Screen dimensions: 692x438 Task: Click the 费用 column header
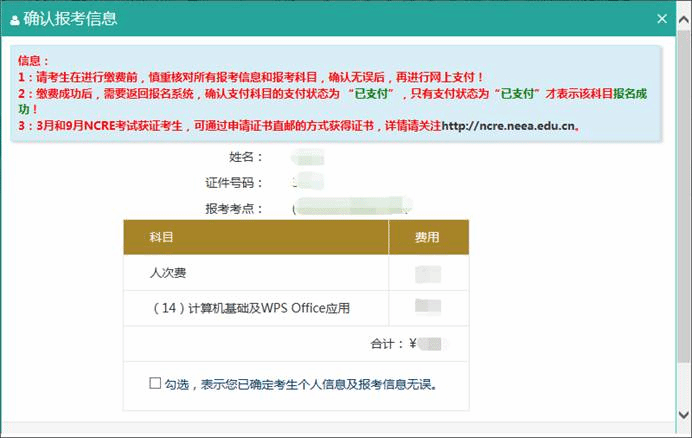pyautogui.click(x=427, y=238)
